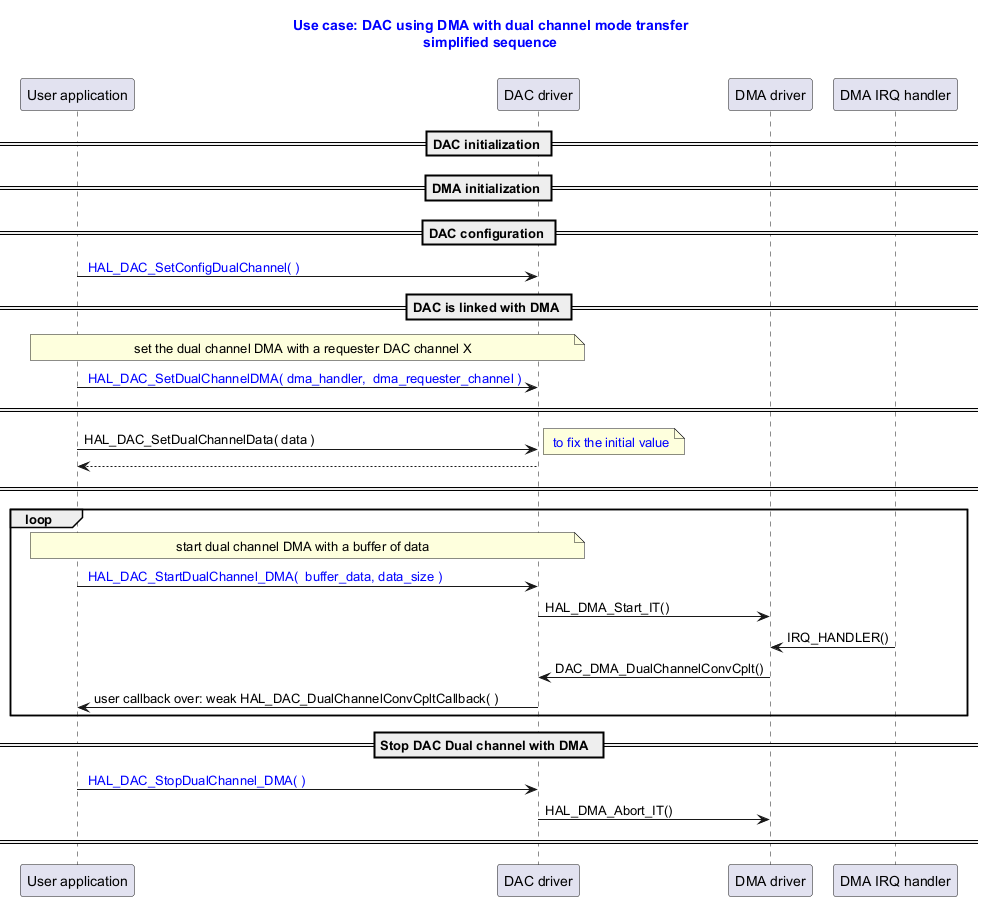Click the 'to fix the initial value' note
The height and width of the screenshot is (901, 983).
point(611,443)
